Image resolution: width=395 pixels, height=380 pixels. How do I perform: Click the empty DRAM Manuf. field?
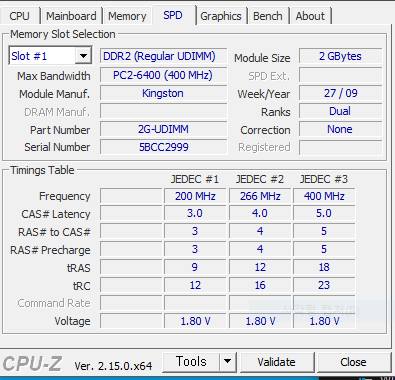pyautogui.click(x=163, y=111)
